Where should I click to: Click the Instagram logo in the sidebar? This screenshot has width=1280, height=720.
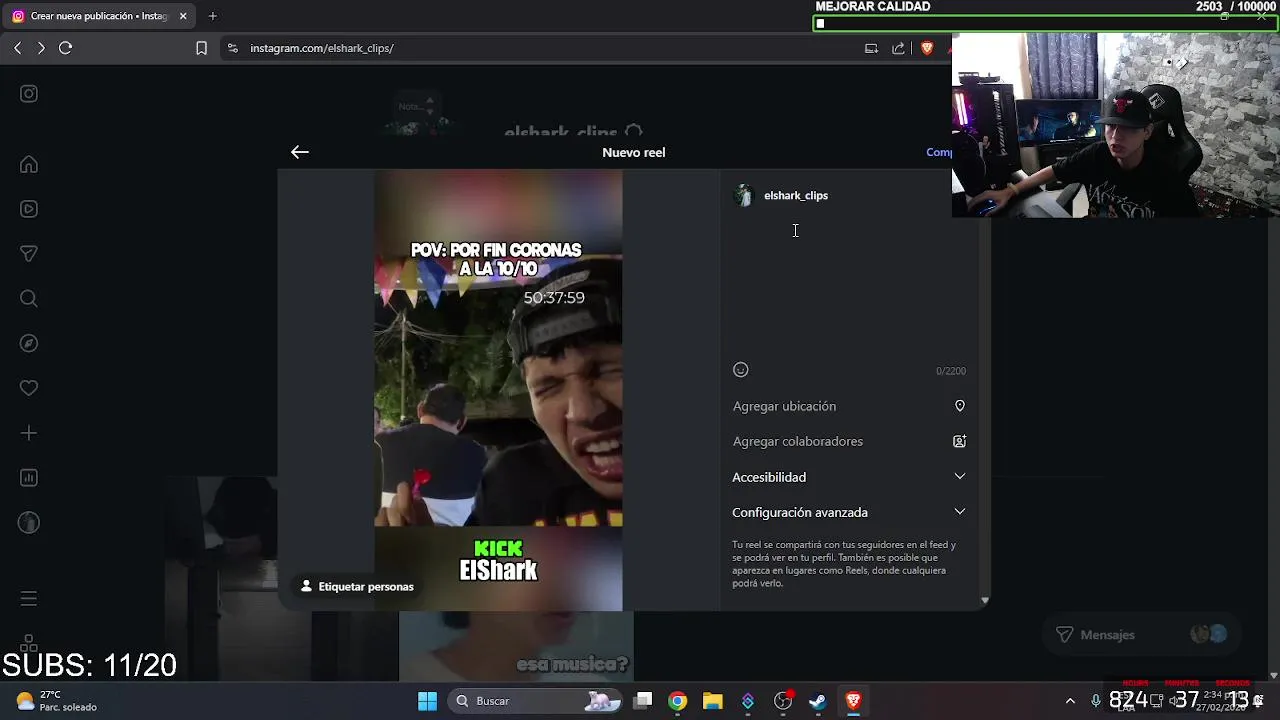pyautogui.click(x=29, y=94)
